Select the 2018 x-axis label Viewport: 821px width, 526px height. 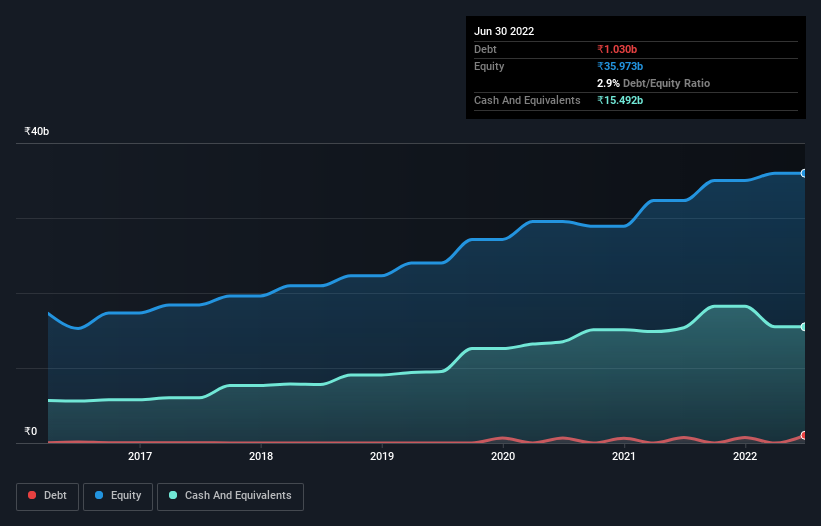(x=261, y=456)
